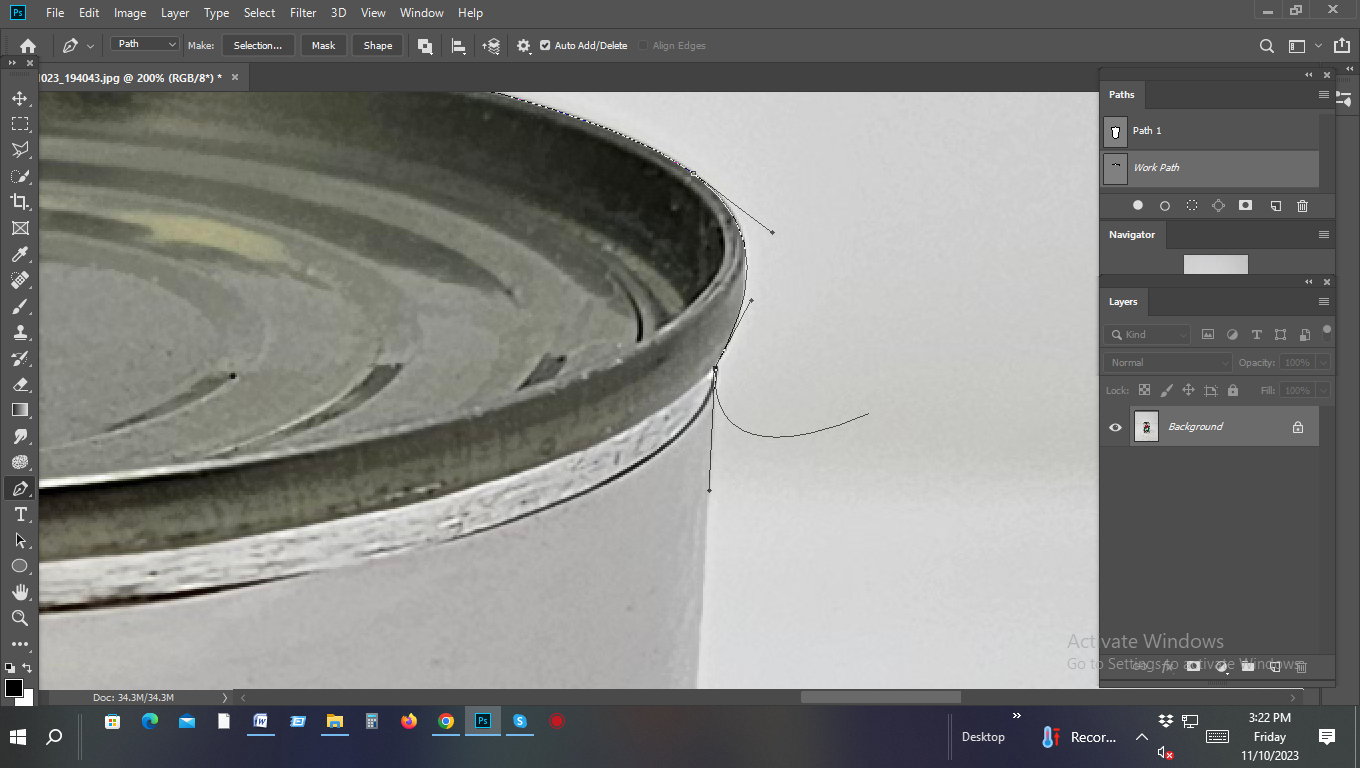Hide the Background layer eye icon

(1116, 427)
